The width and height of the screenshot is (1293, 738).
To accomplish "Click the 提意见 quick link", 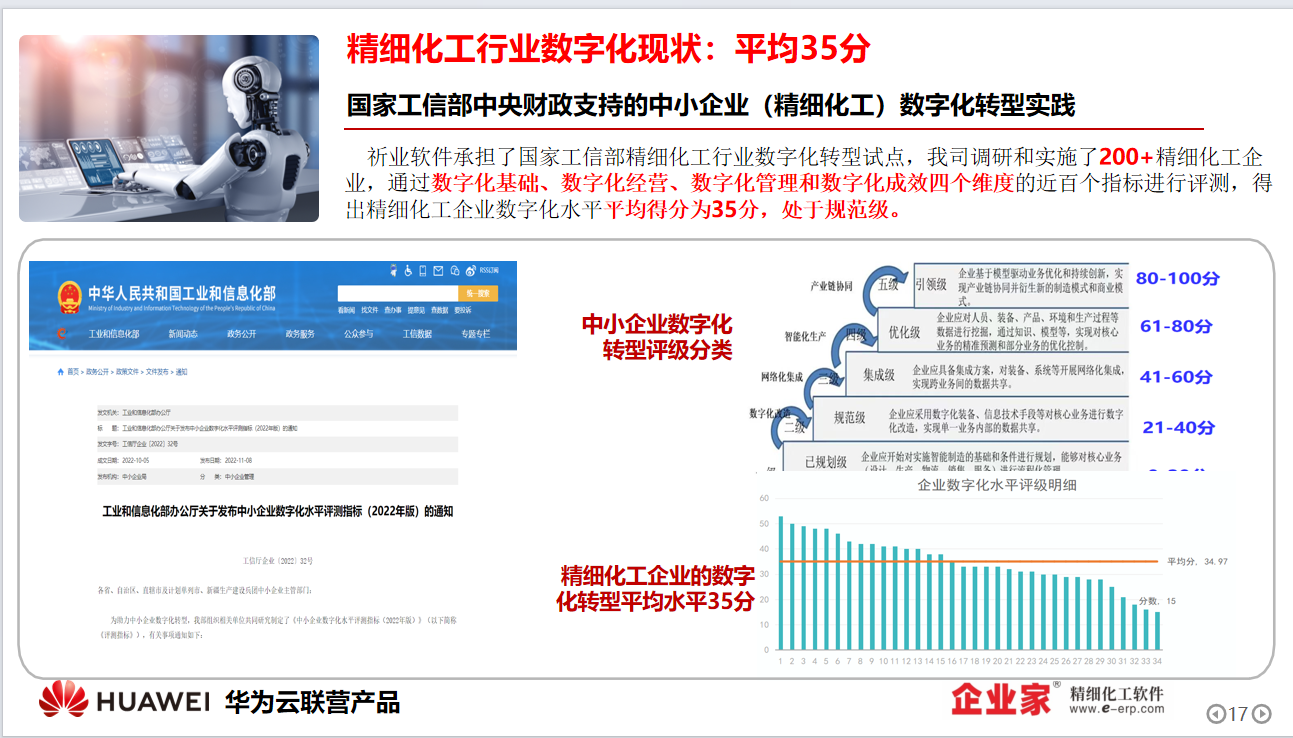I will 416,310.
